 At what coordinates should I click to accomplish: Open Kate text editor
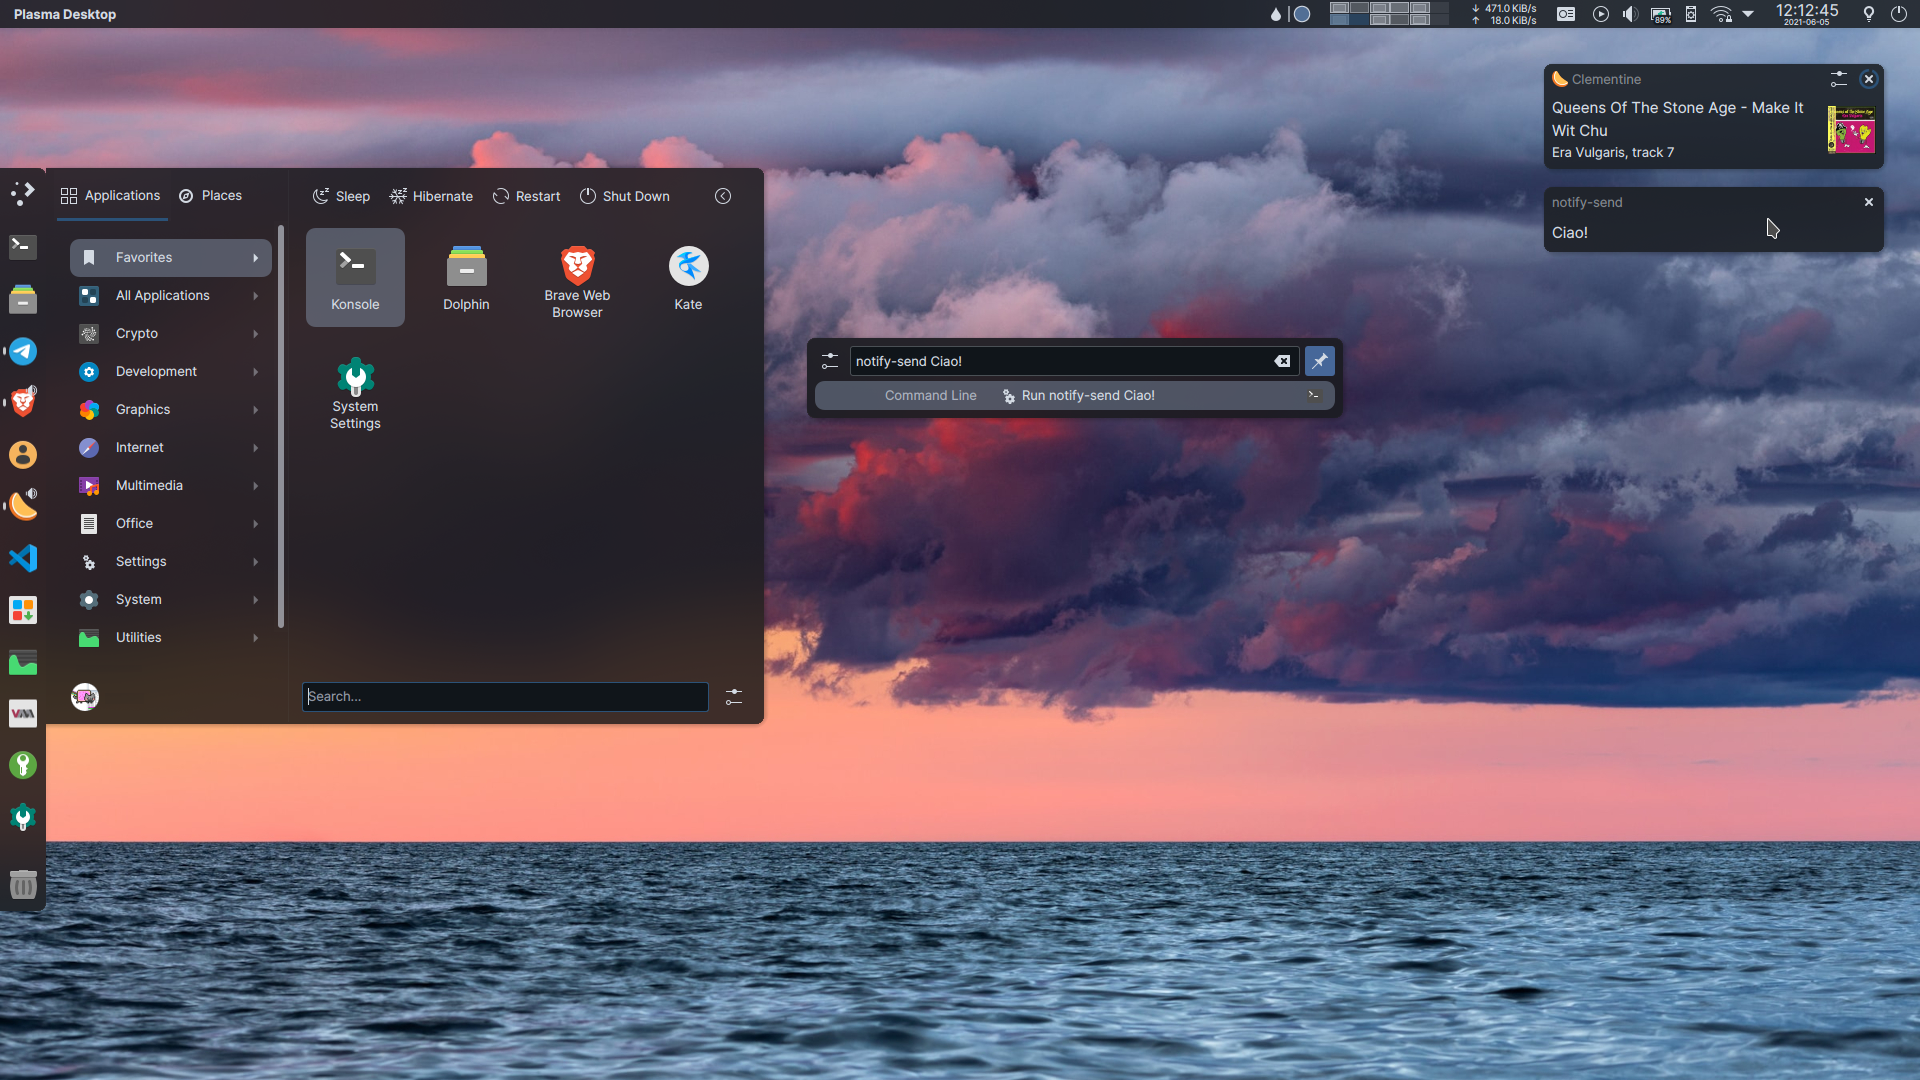point(688,277)
